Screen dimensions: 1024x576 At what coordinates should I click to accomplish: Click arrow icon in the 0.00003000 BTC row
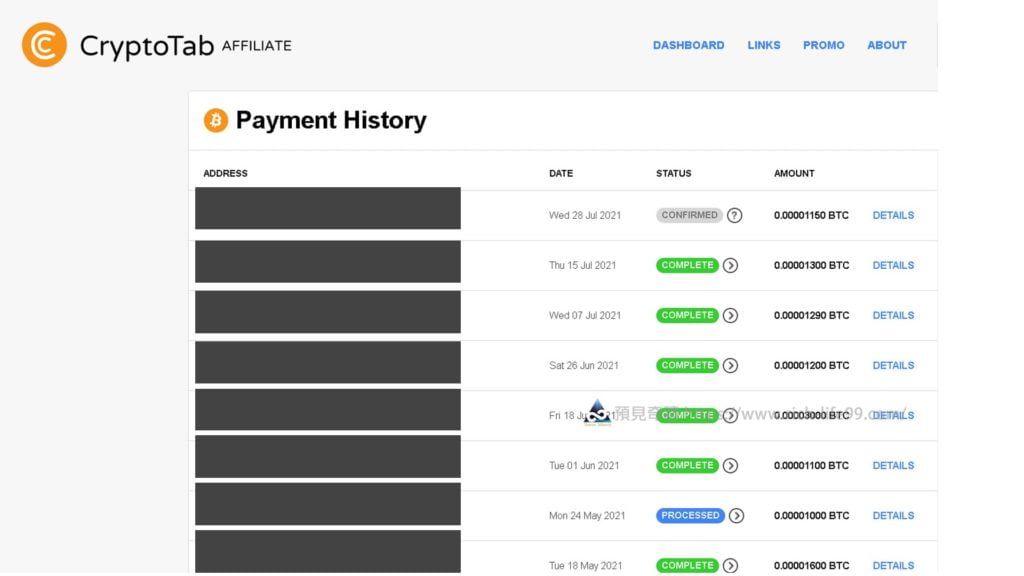click(731, 415)
